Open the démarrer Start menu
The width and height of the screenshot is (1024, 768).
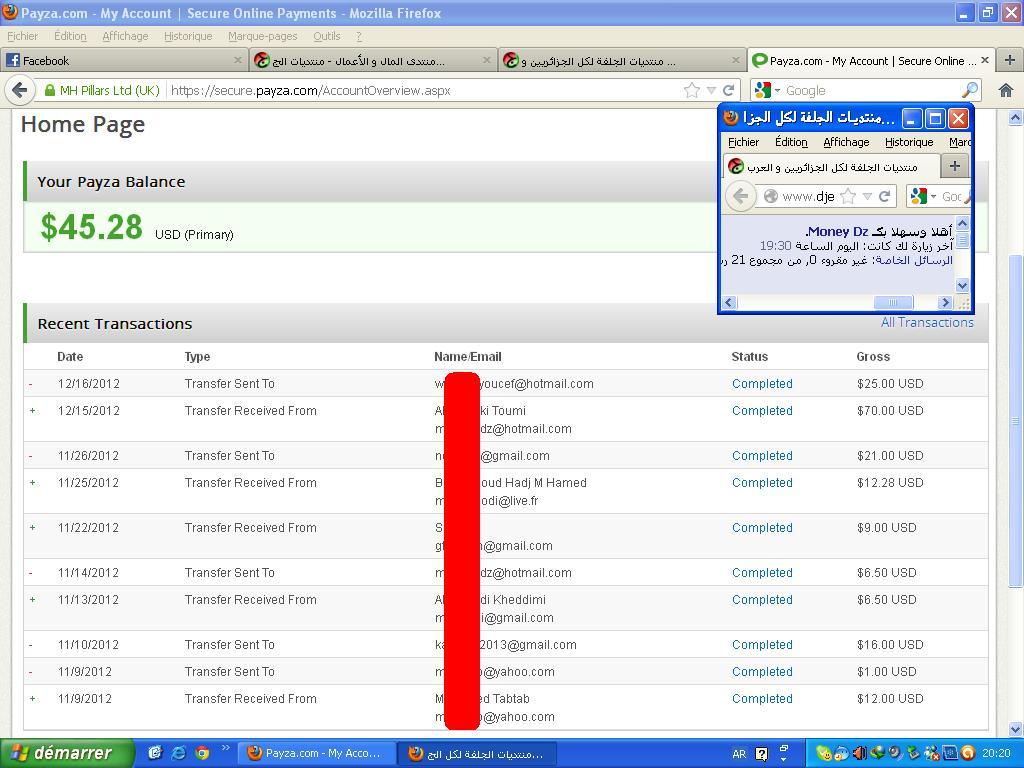coord(67,753)
